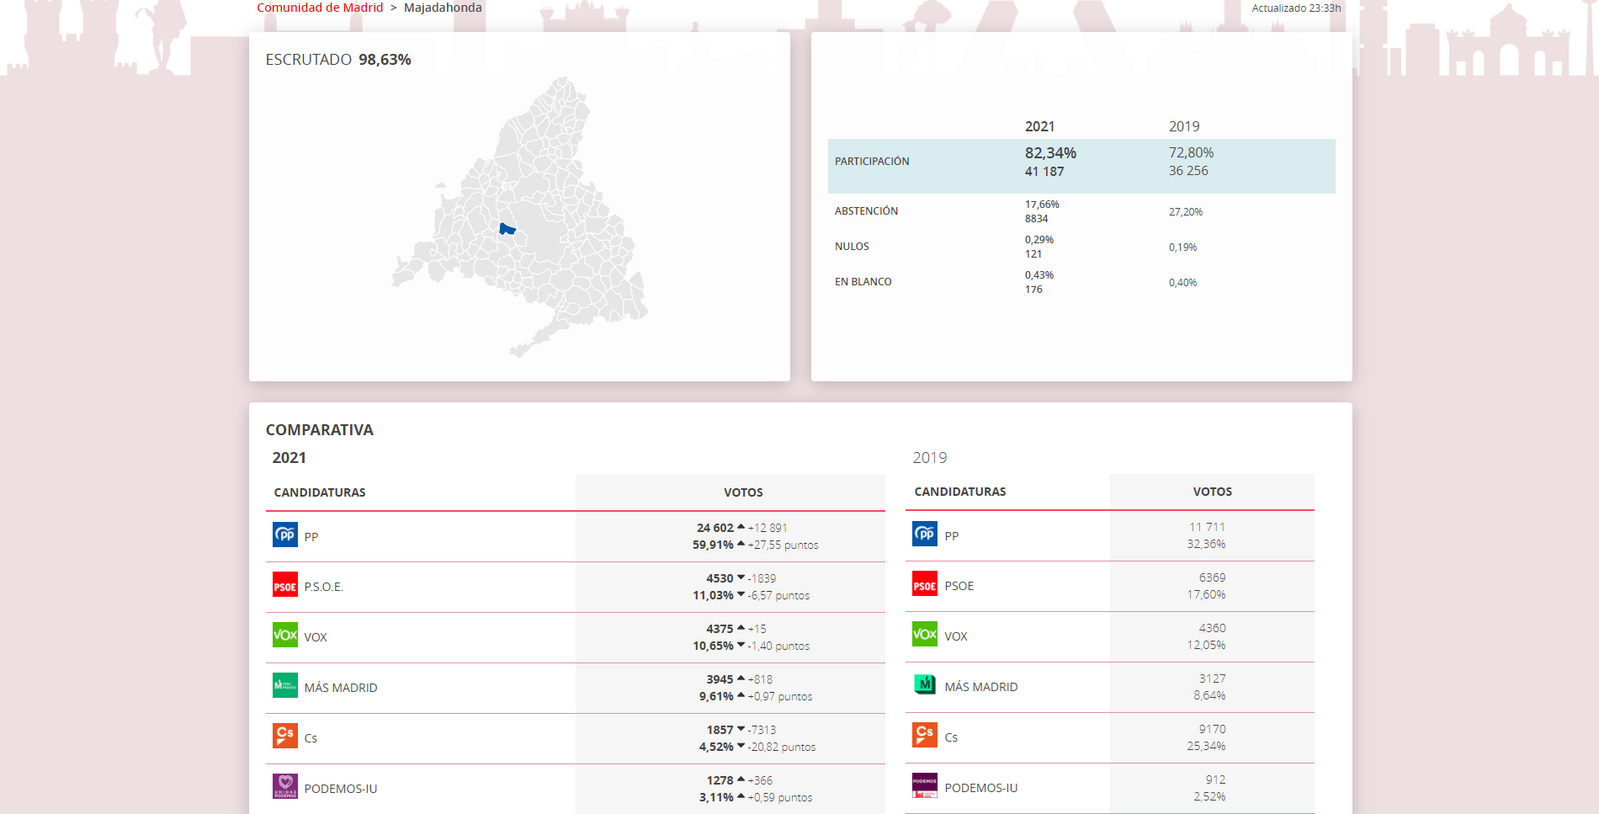Image resolution: width=1599 pixels, height=814 pixels.
Task: Click the up arrow beside 59,91%
Action: point(741,544)
